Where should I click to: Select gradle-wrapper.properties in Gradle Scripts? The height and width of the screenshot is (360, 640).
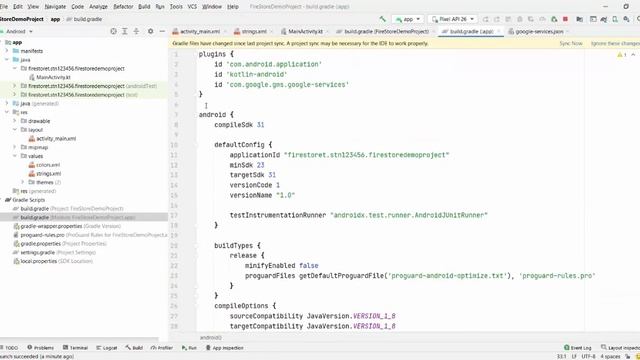tap(67, 226)
